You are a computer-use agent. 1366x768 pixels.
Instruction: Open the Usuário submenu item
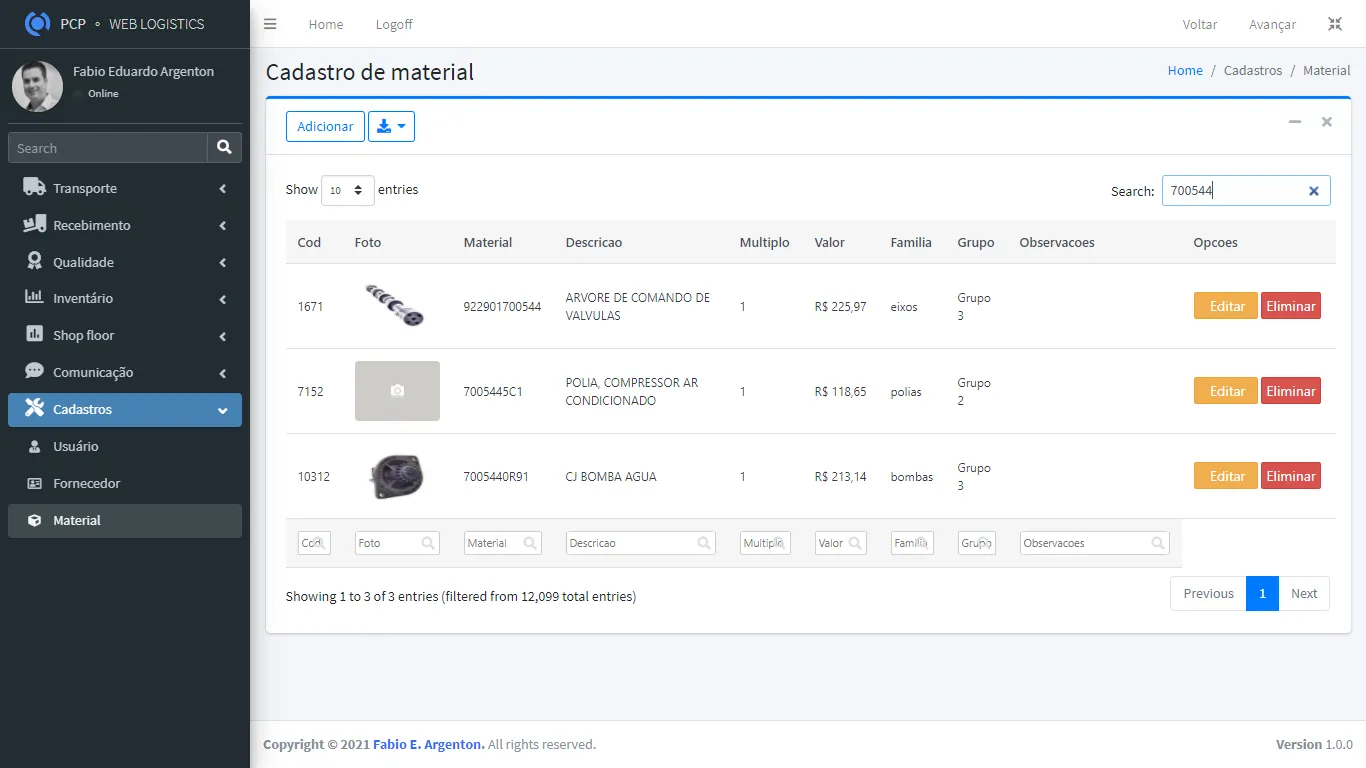point(76,446)
